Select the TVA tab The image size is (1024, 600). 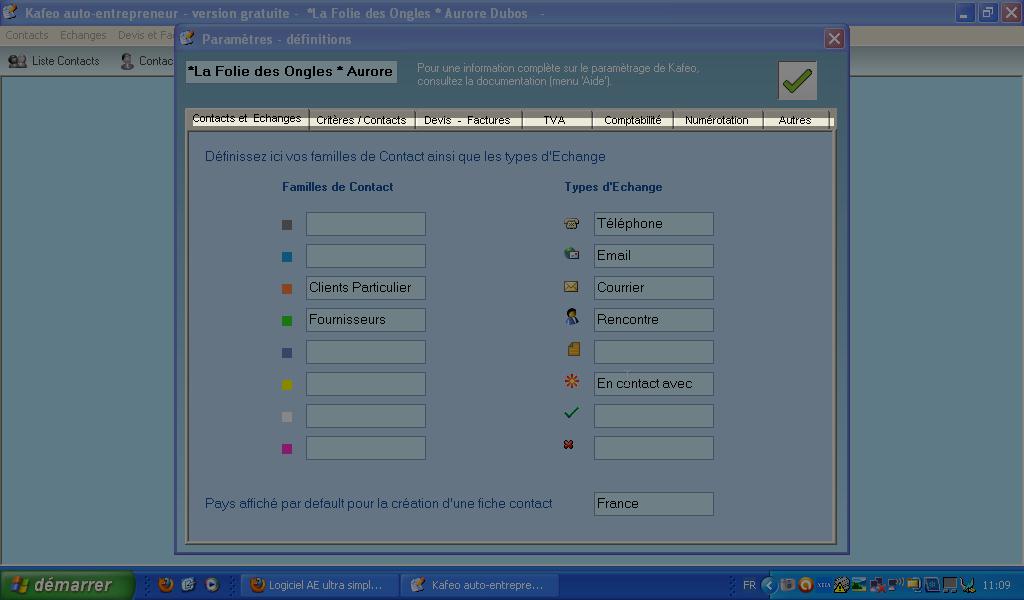(554, 120)
